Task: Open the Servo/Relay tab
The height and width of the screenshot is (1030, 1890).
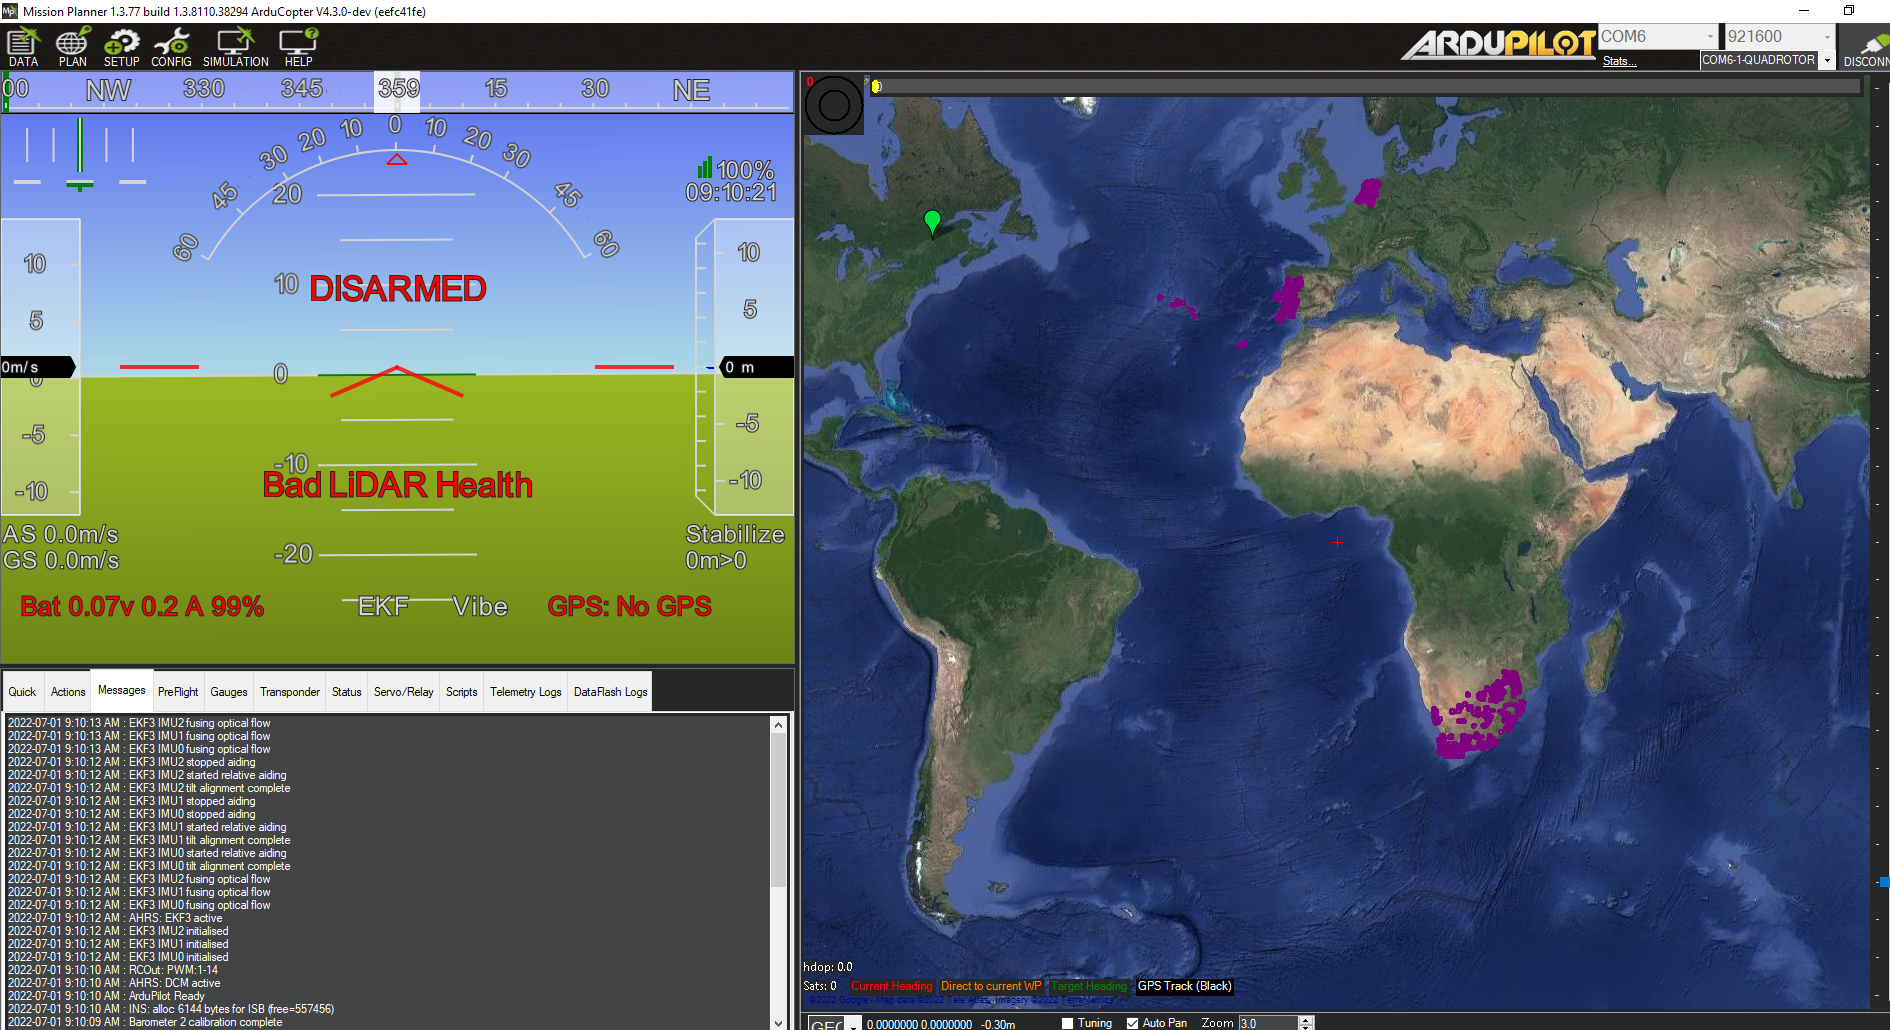Action: pos(404,692)
